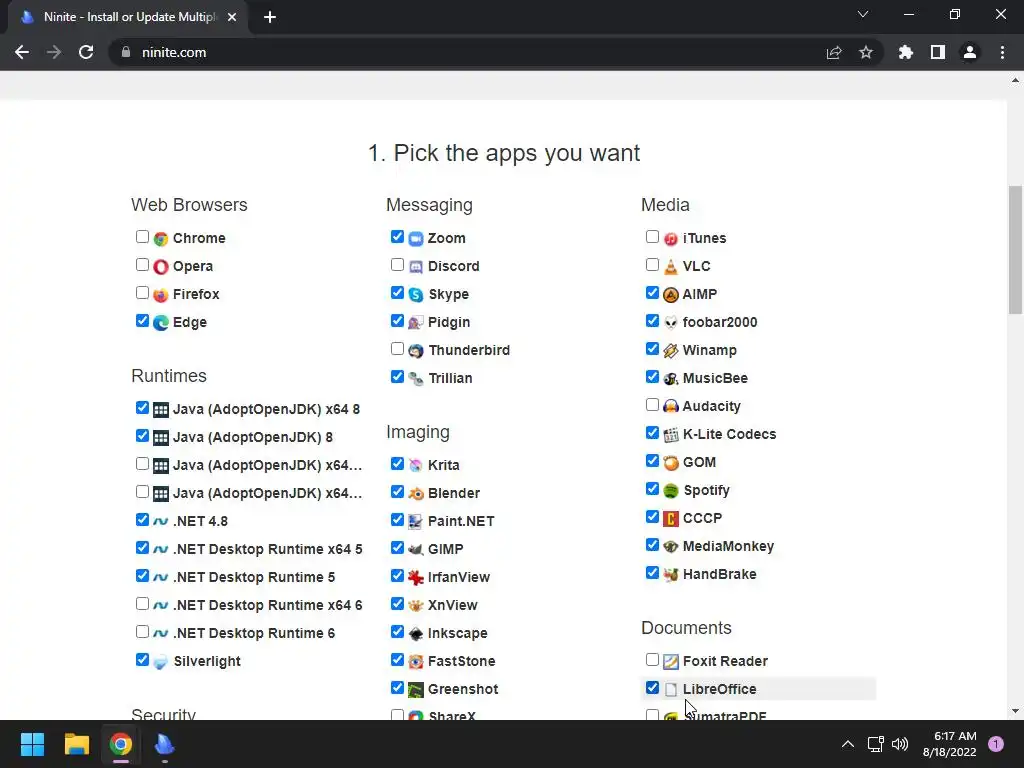
Task: Click the foobar2000 alien icon
Action: (x=671, y=323)
